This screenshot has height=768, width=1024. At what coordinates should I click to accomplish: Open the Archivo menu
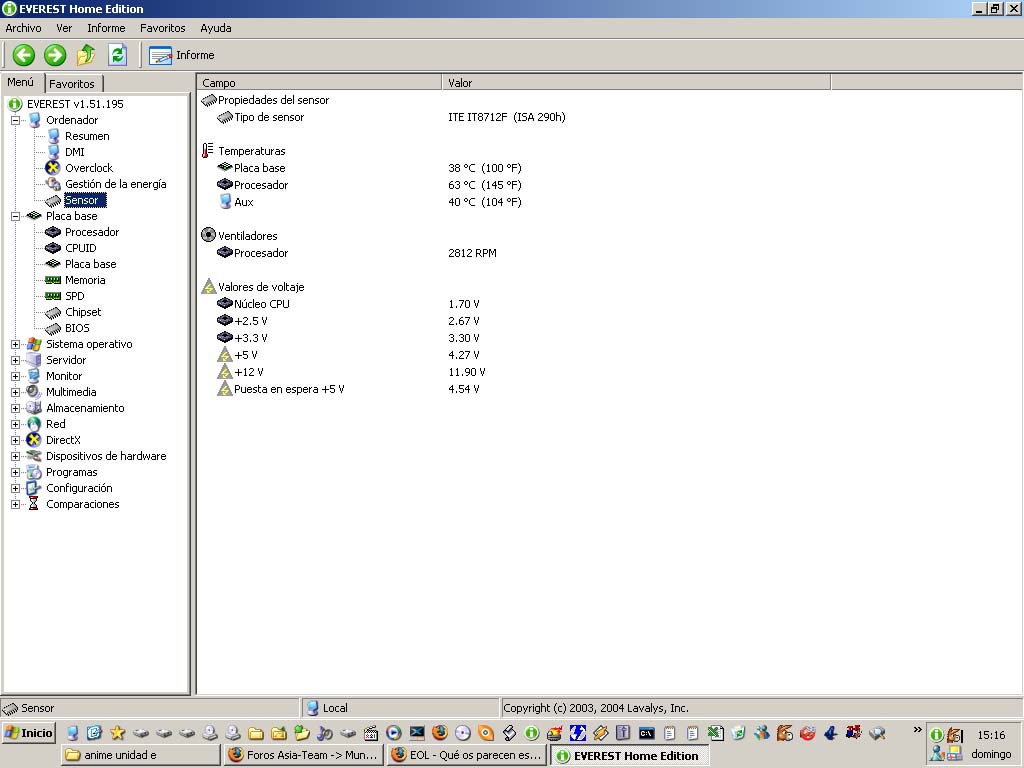click(23, 28)
